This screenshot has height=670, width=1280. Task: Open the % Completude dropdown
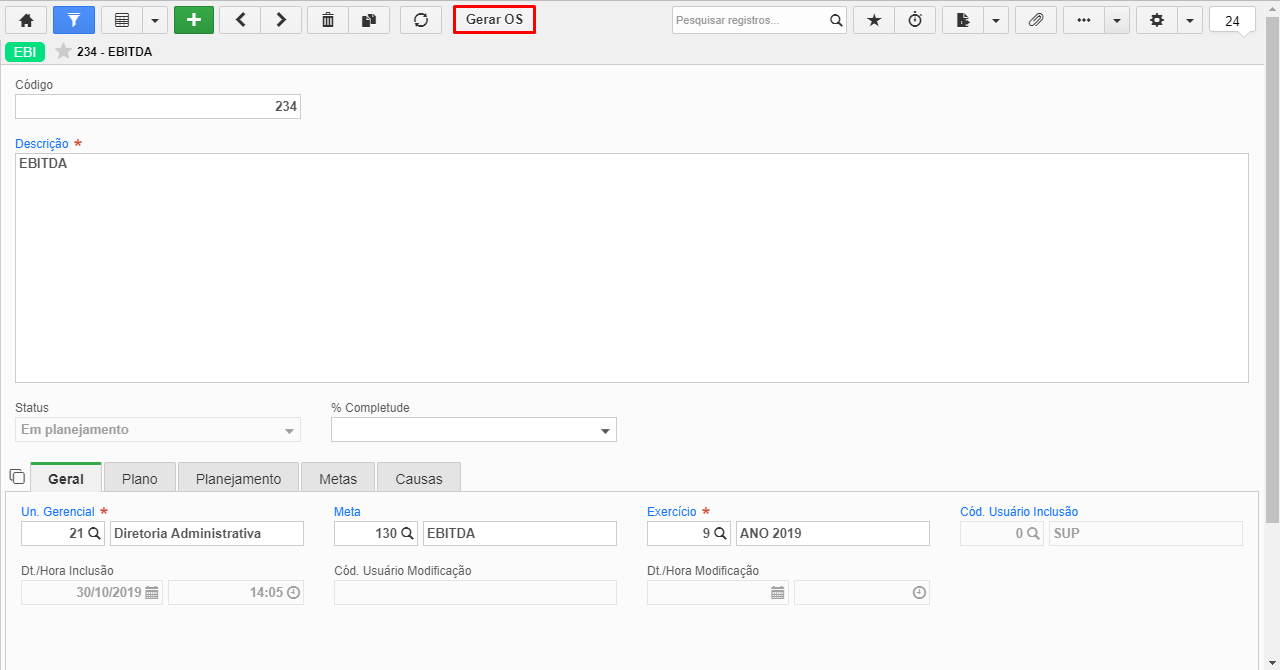474,430
